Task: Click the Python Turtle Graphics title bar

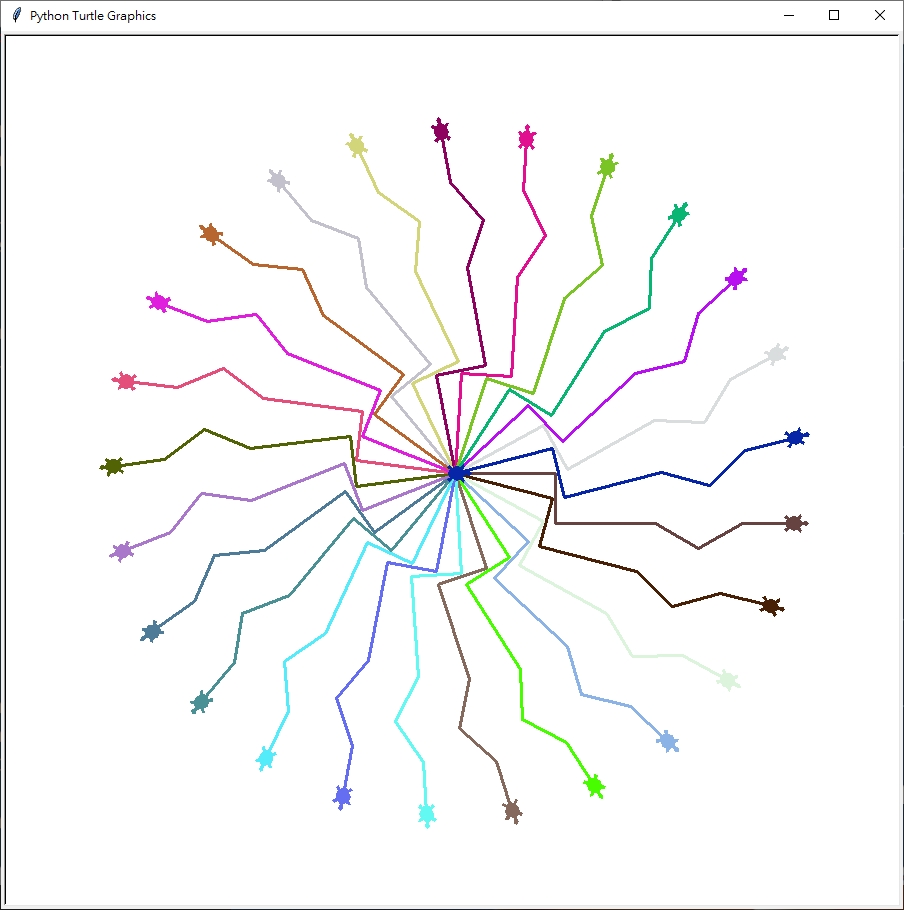Action: tap(400, 15)
